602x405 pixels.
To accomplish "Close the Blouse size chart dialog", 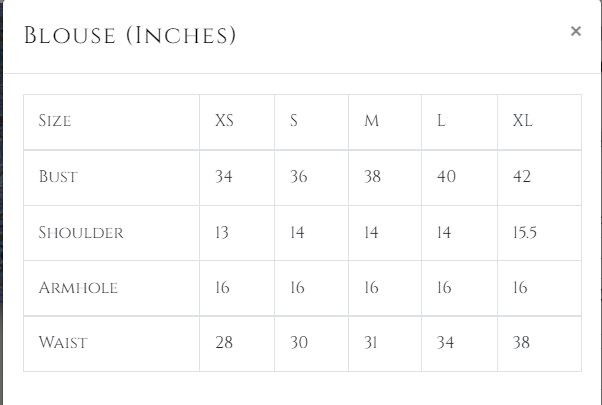I will (576, 31).
